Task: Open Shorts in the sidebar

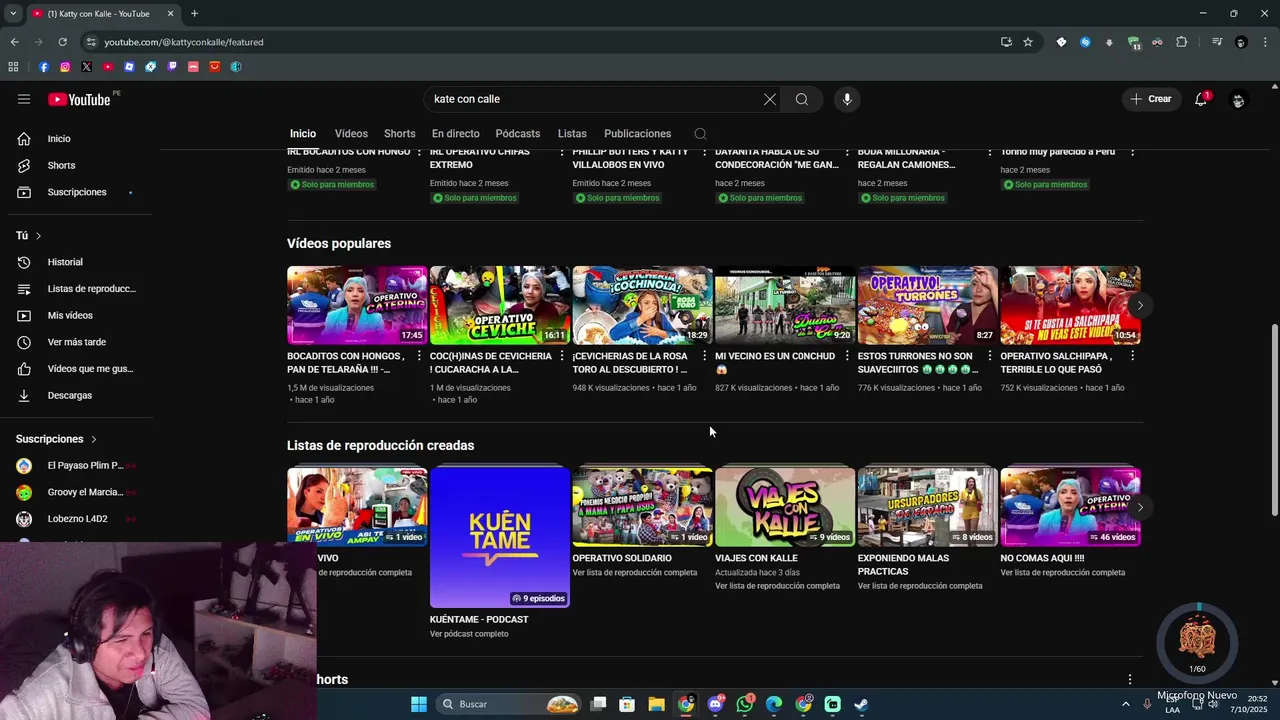Action: [76, 165]
